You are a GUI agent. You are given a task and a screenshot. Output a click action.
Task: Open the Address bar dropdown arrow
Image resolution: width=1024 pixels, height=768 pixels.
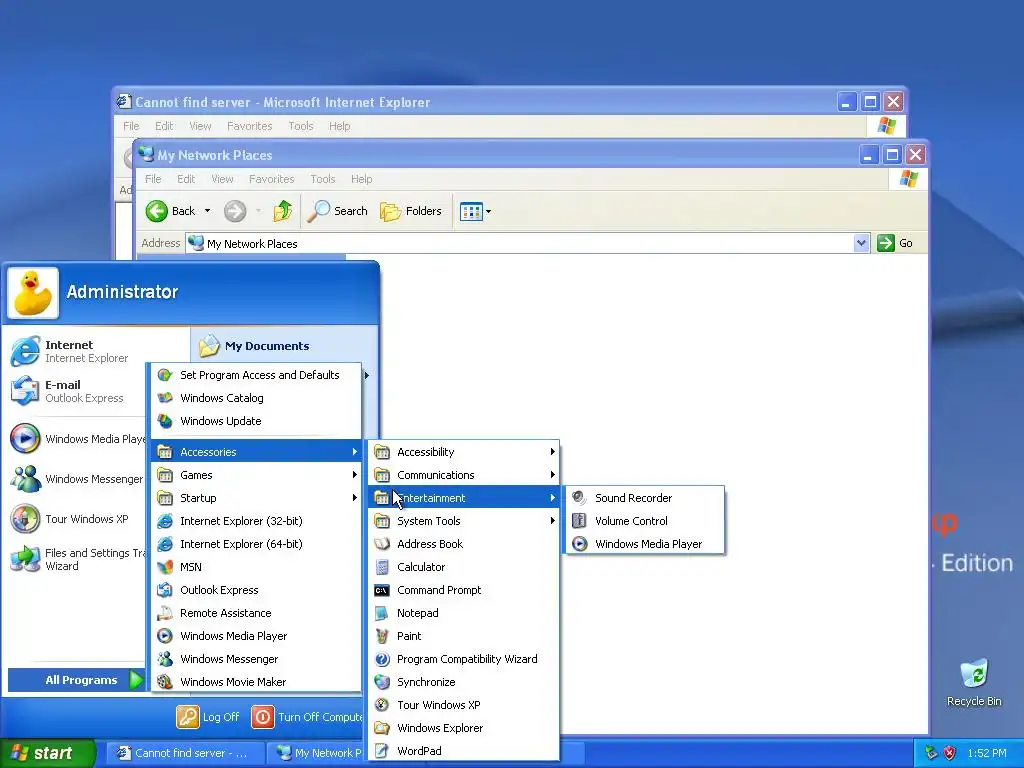[861, 243]
